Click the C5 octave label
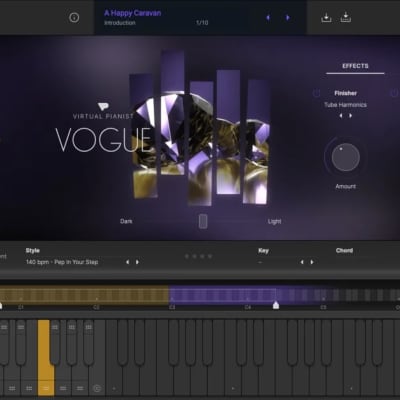Screen dimensions: 400x400 [x=323, y=307]
